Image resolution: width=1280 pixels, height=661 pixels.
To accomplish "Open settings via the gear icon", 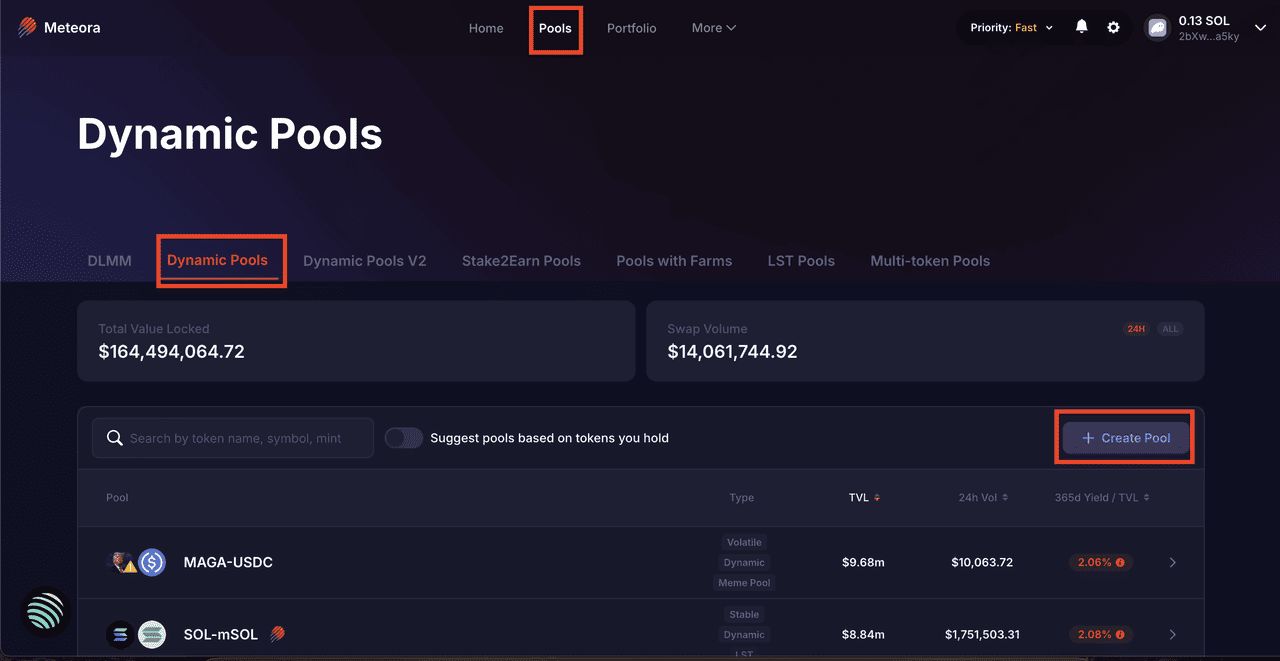I will [x=1113, y=28].
